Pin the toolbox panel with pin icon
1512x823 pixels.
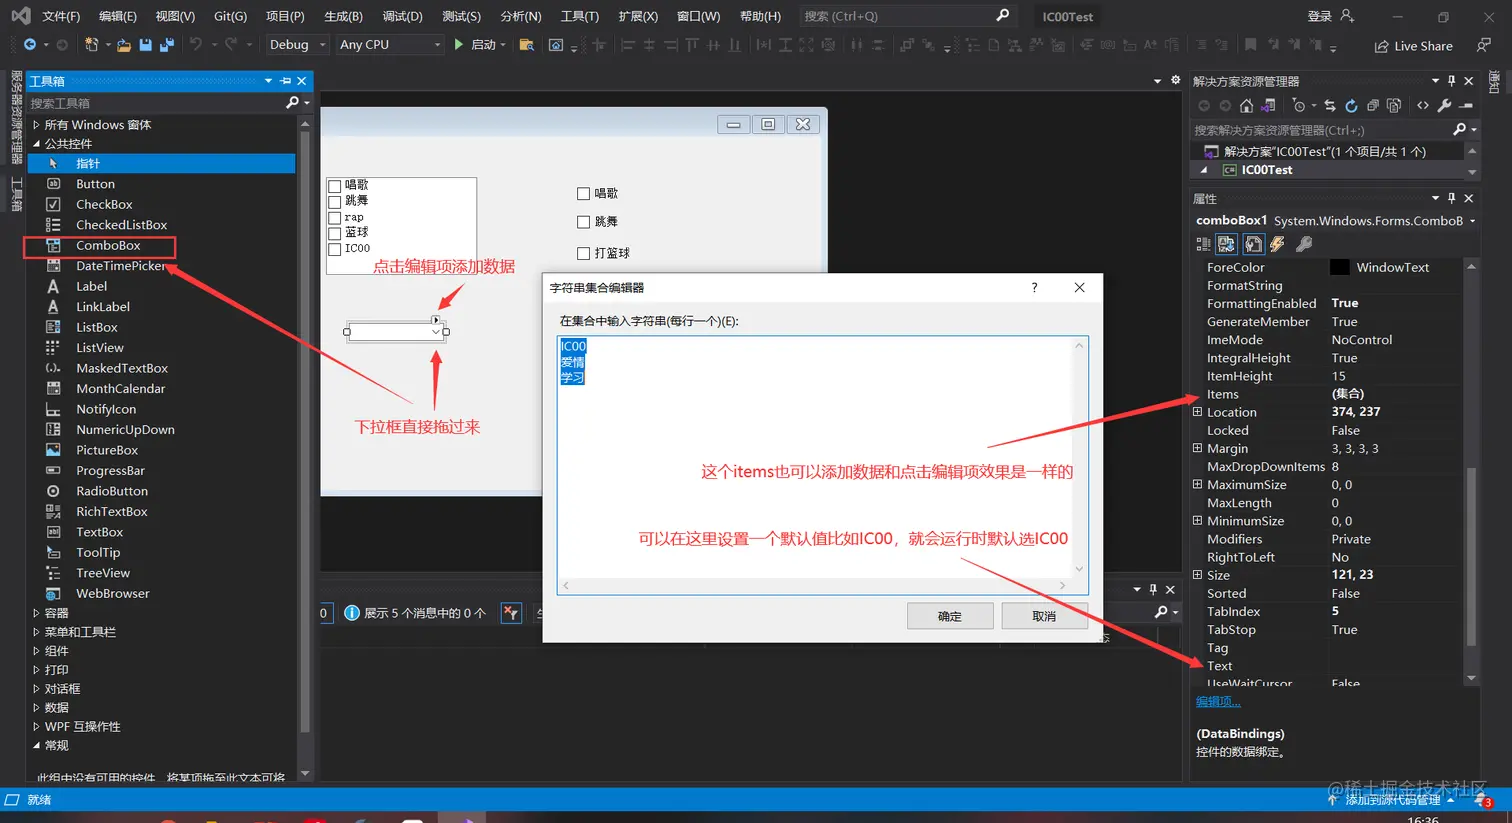tap(286, 81)
